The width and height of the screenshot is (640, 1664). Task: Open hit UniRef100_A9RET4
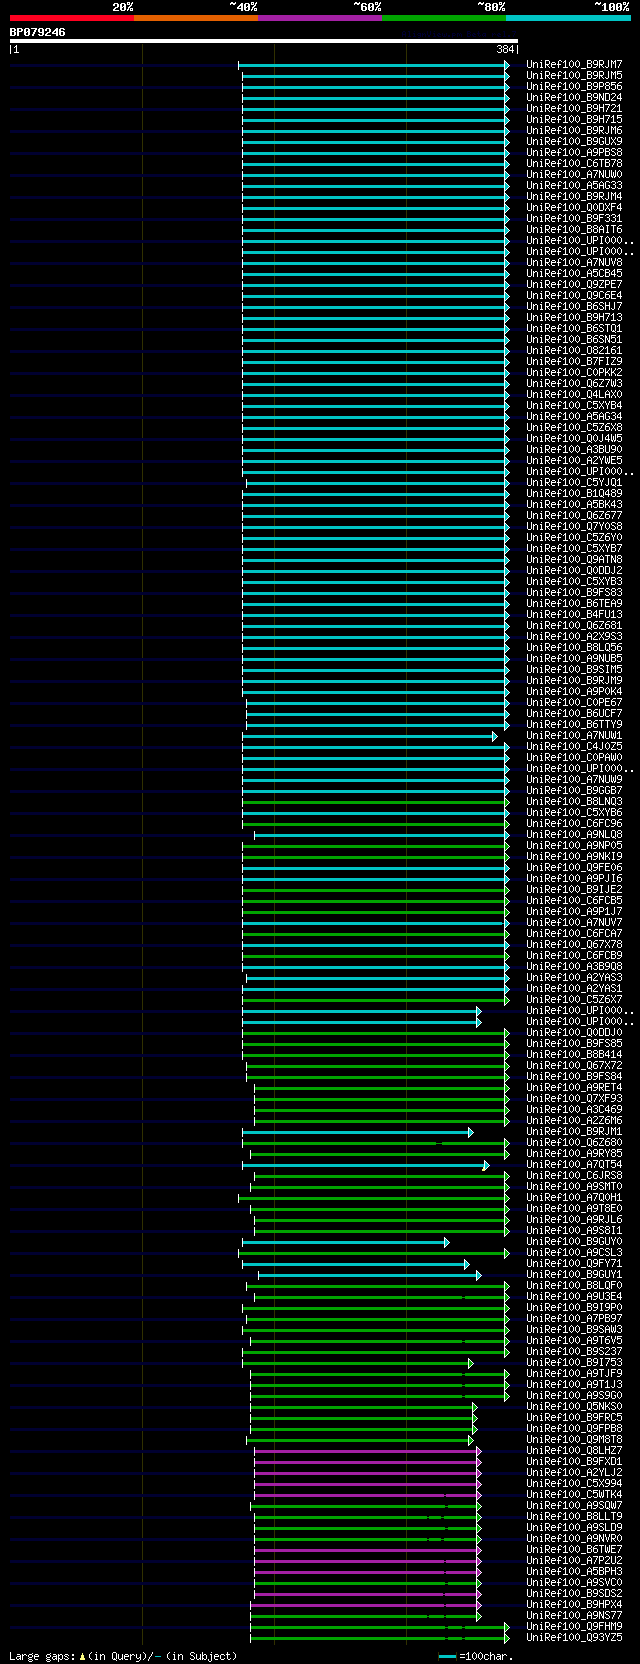[x=574, y=1088]
